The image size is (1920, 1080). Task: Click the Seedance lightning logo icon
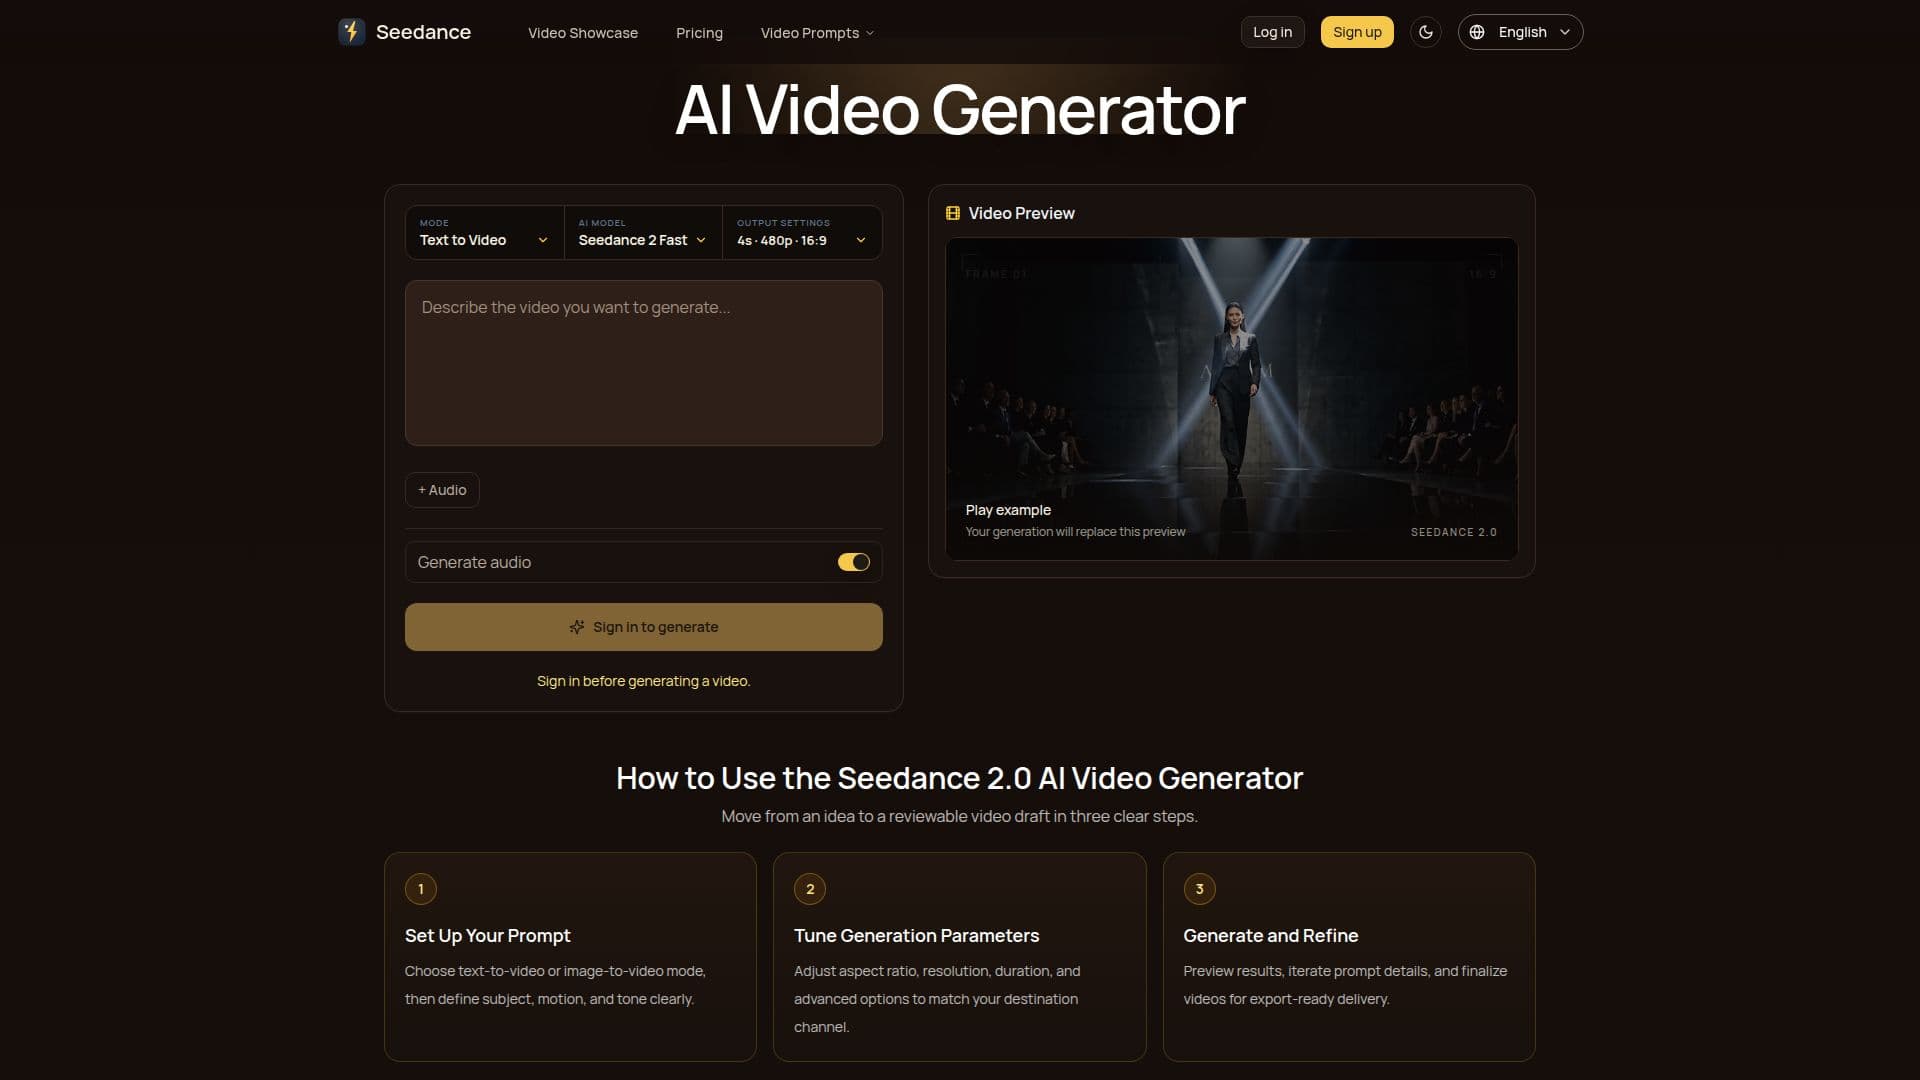[x=351, y=32]
